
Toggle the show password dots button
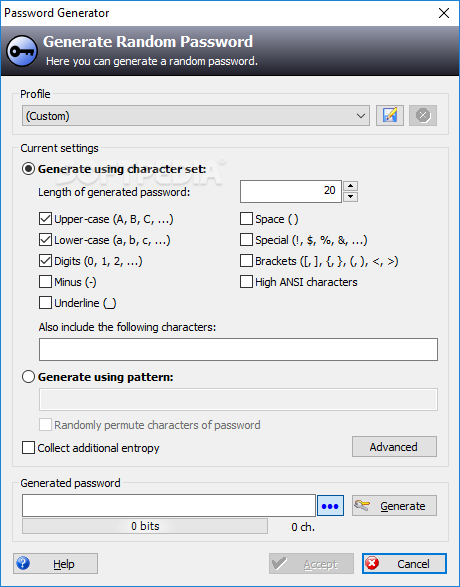click(x=330, y=506)
